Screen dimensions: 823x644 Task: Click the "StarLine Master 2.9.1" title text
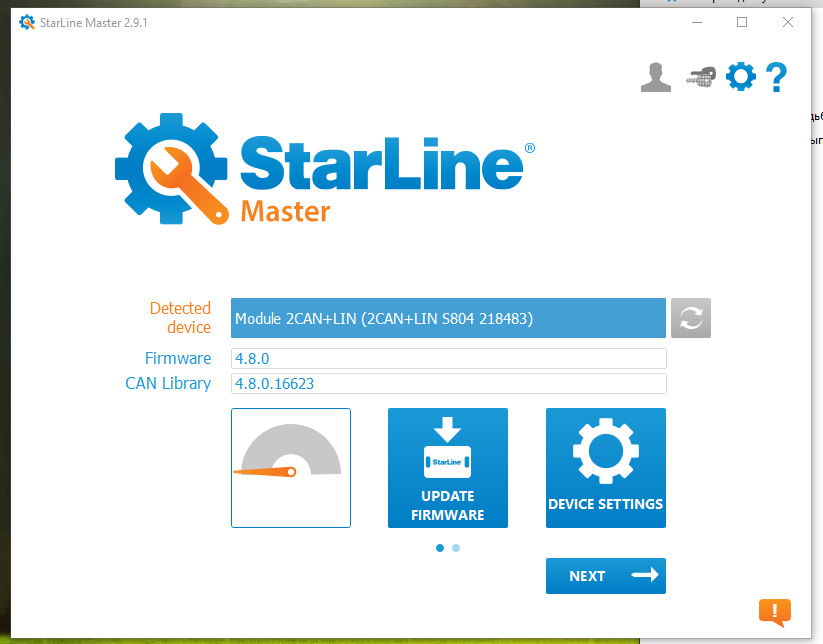(x=93, y=23)
